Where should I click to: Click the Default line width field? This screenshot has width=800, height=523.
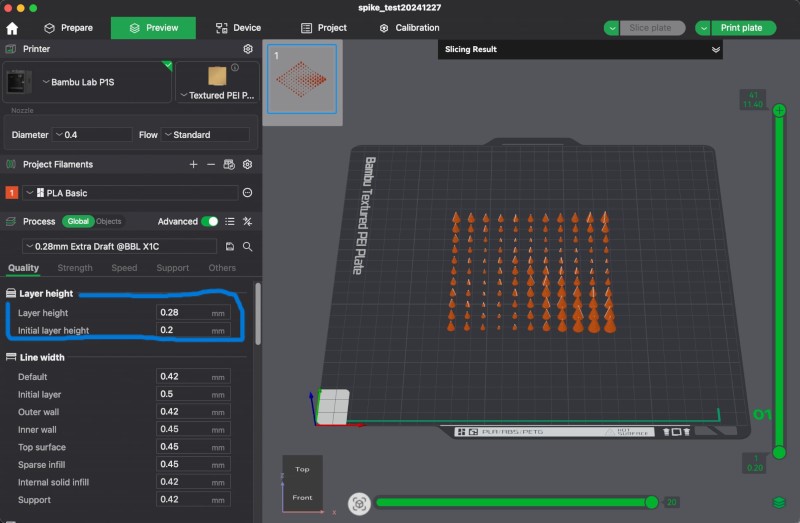tap(193, 377)
